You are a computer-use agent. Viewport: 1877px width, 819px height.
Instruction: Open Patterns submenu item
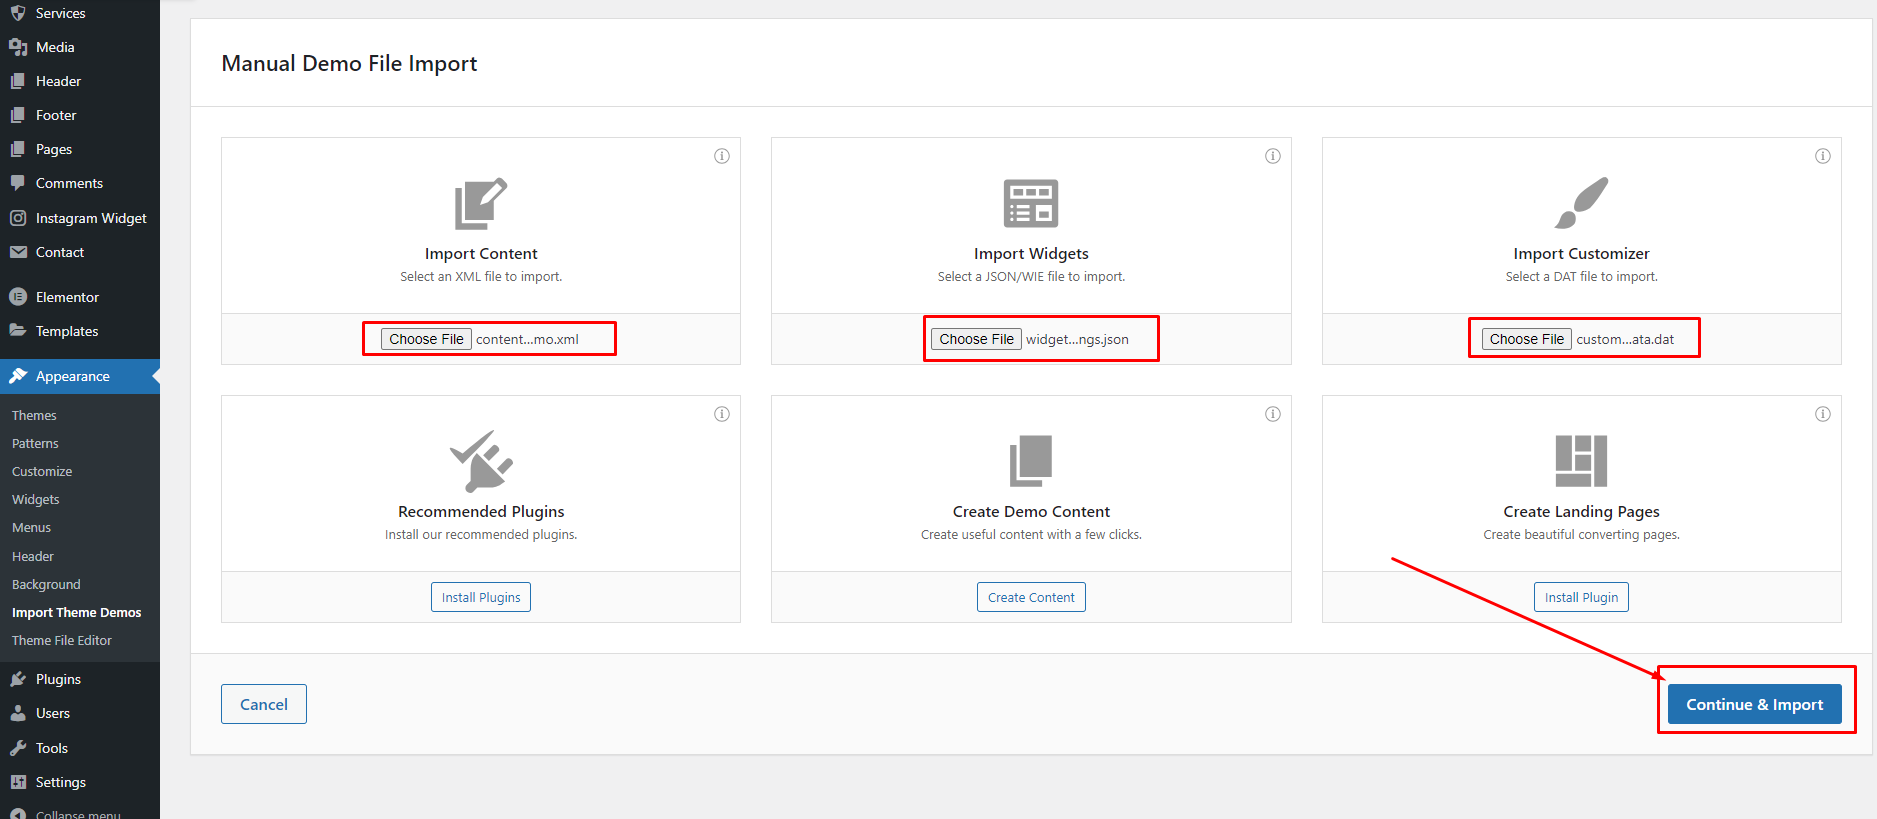[x=35, y=443]
